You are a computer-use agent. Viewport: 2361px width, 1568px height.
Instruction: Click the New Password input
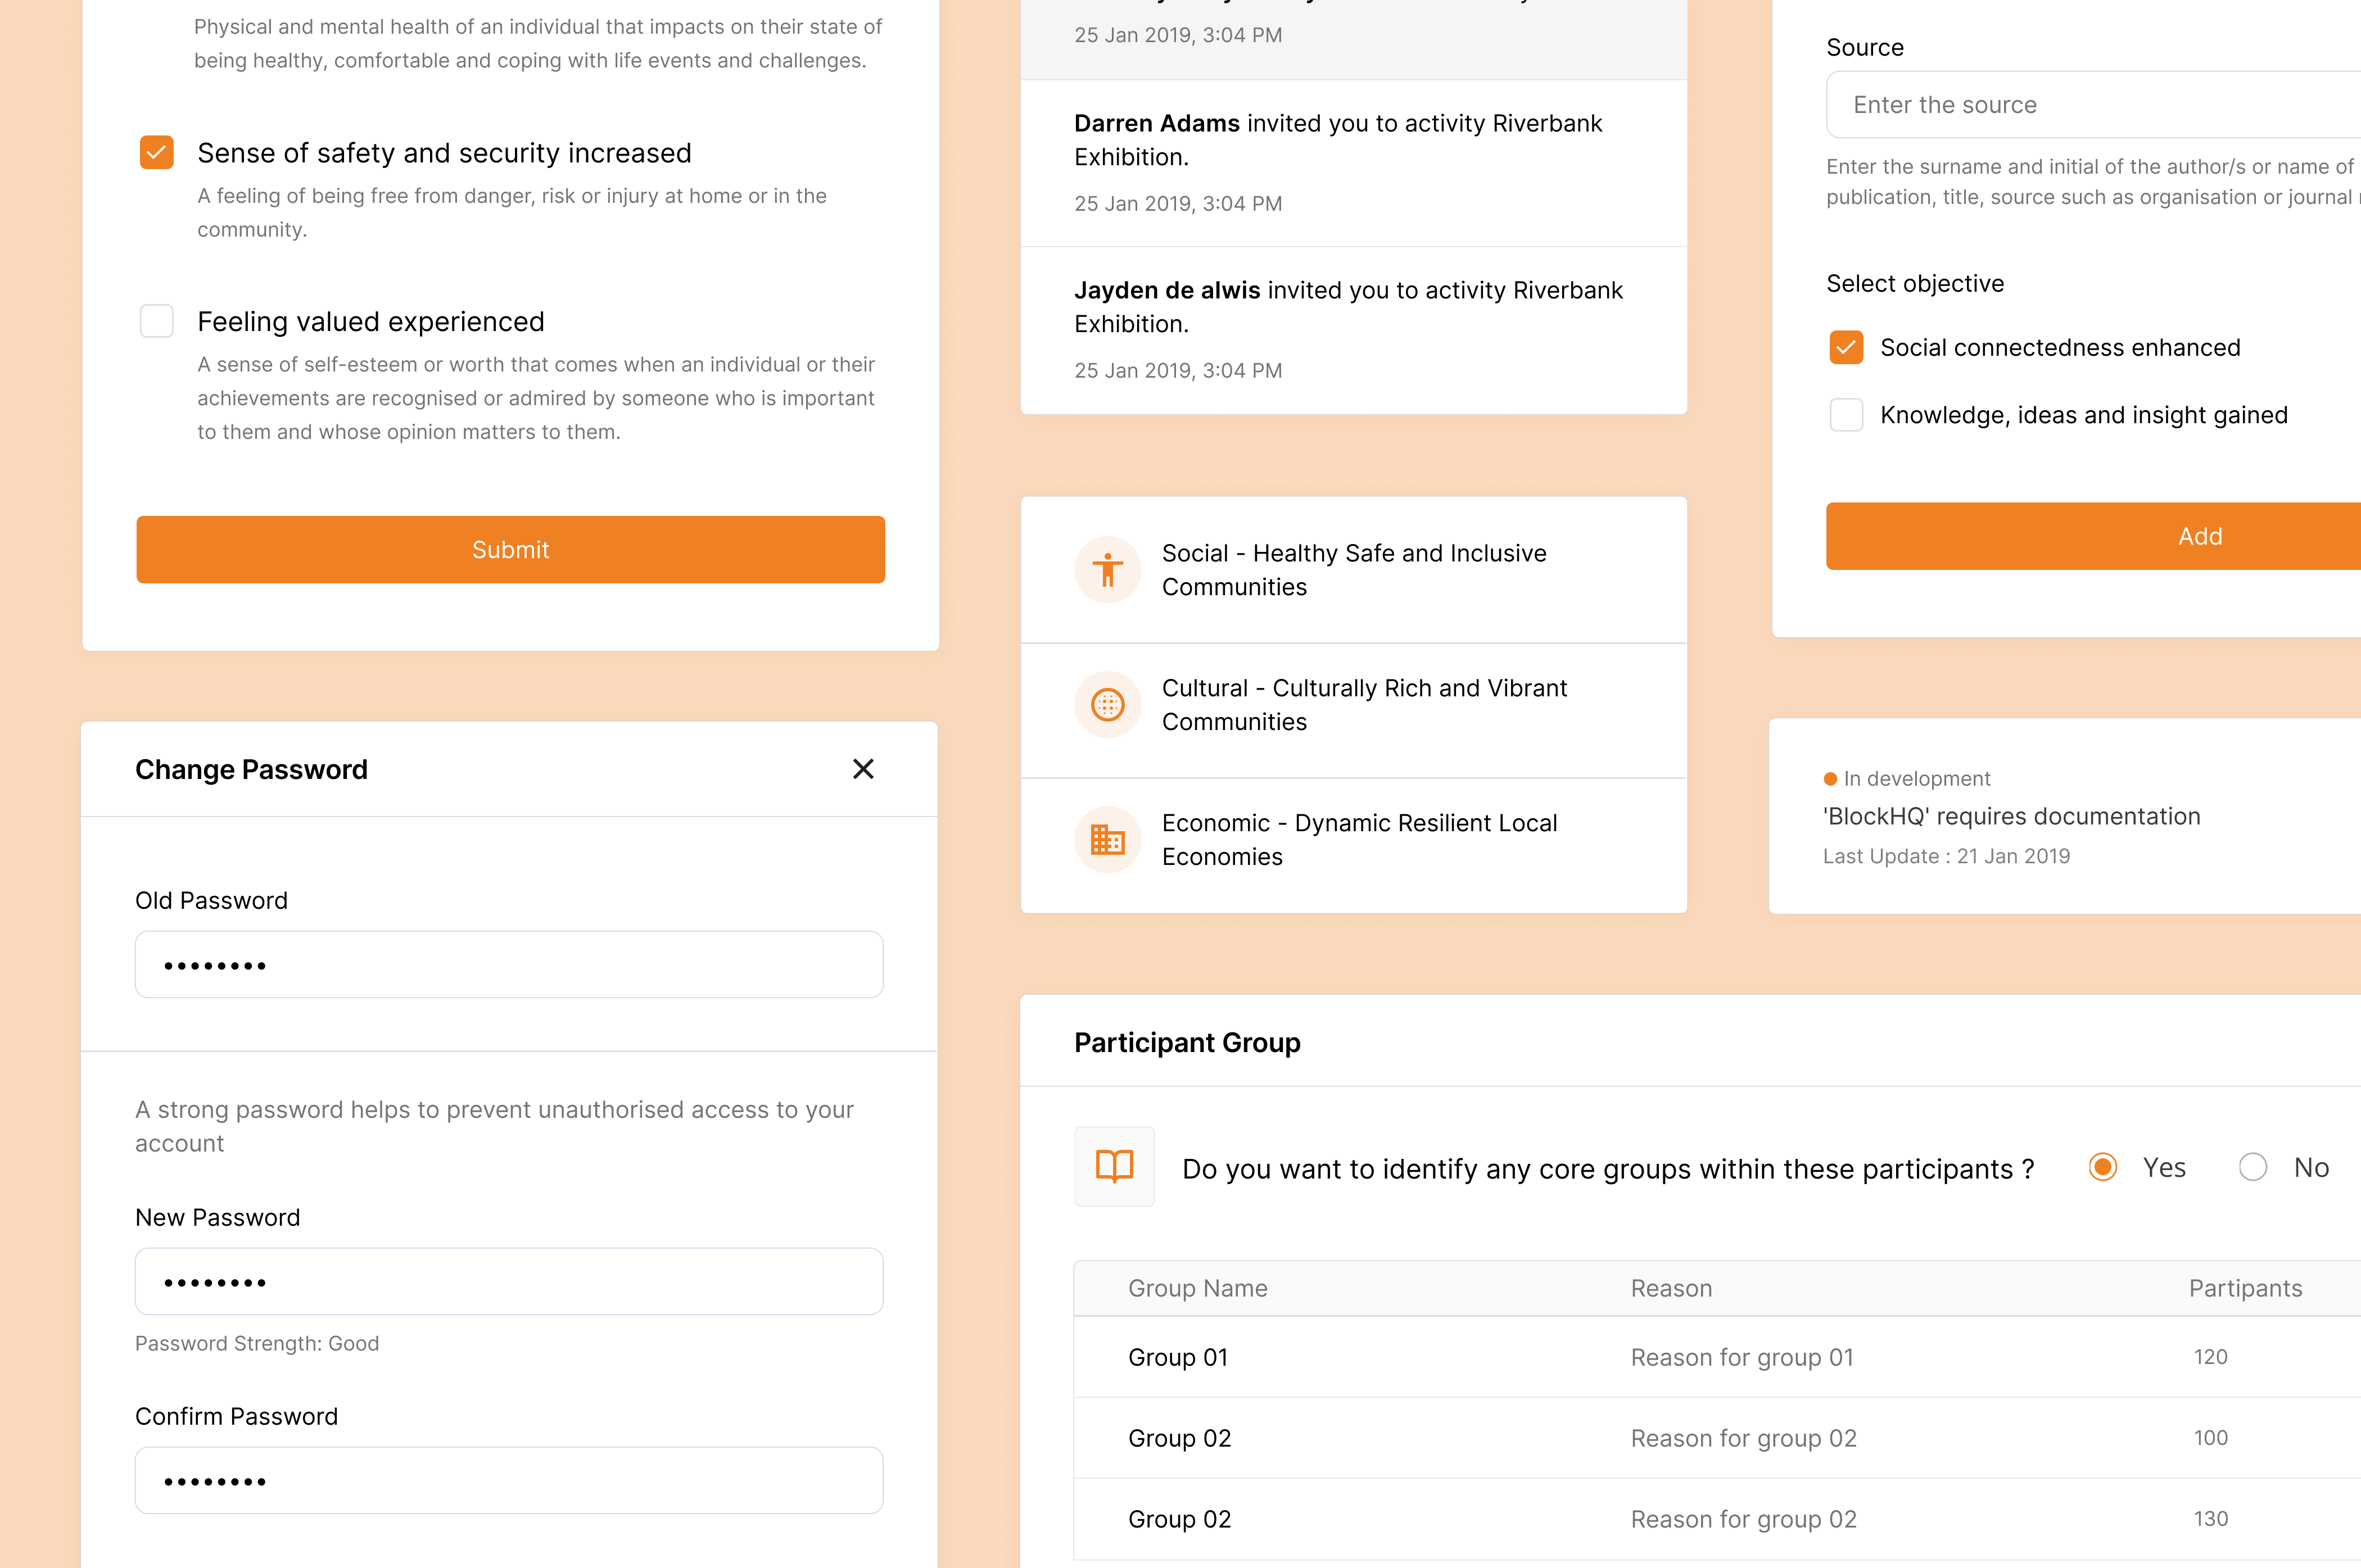(509, 1282)
